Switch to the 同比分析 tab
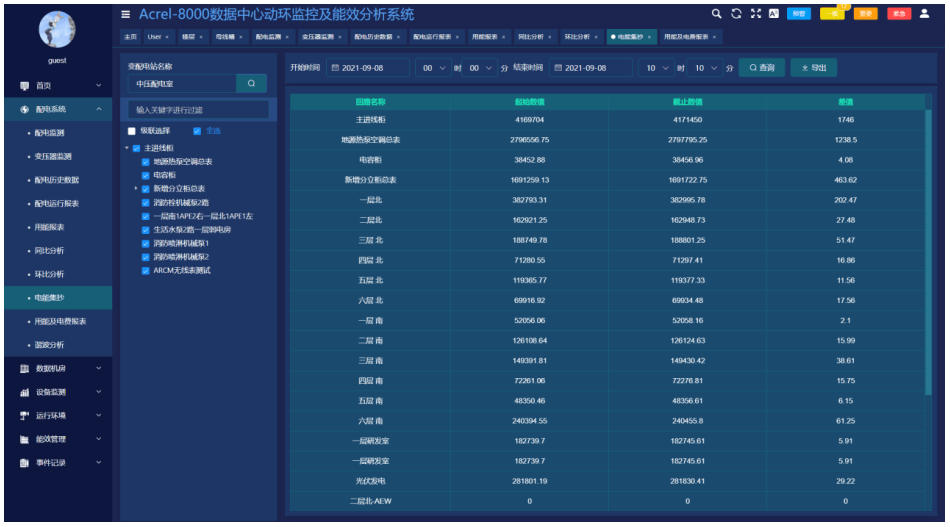Image resolution: width=950 pixels, height=527 pixels. [530, 37]
